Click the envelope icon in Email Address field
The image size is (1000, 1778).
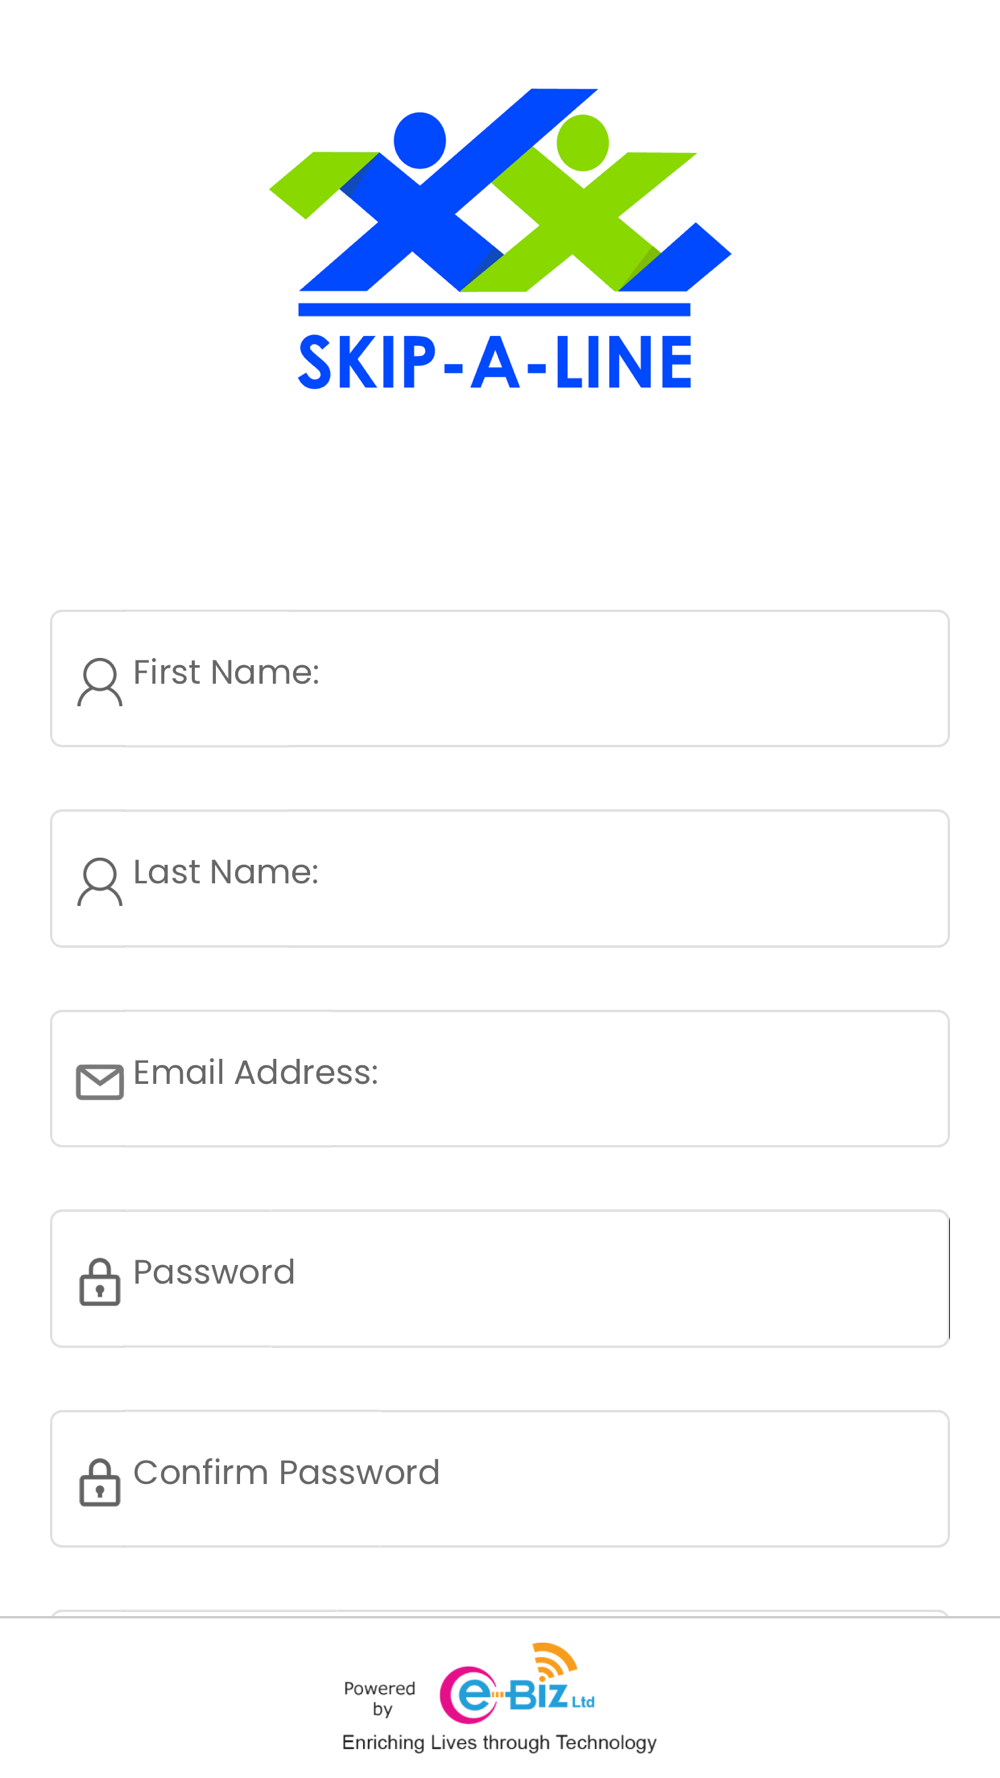[100, 1082]
